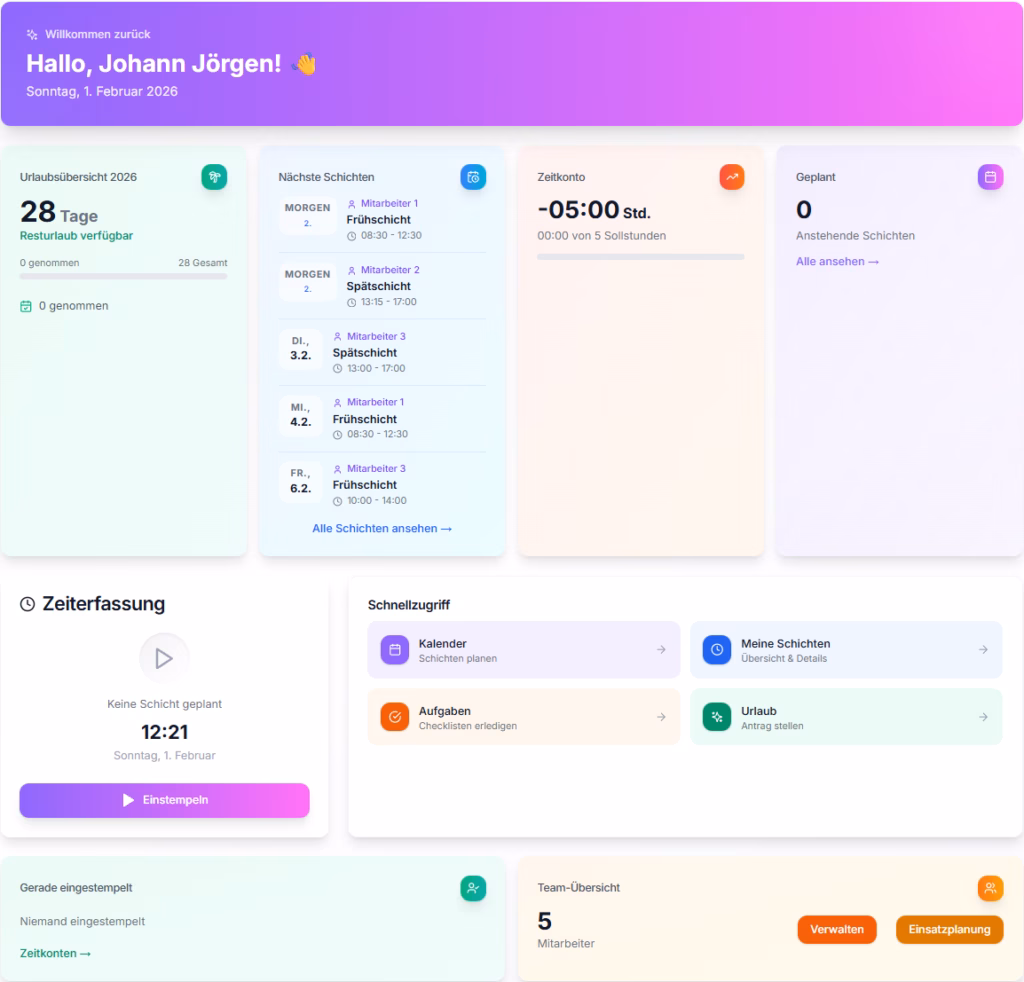Click the orange Aufgaben checklist icon

tap(395, 717)
